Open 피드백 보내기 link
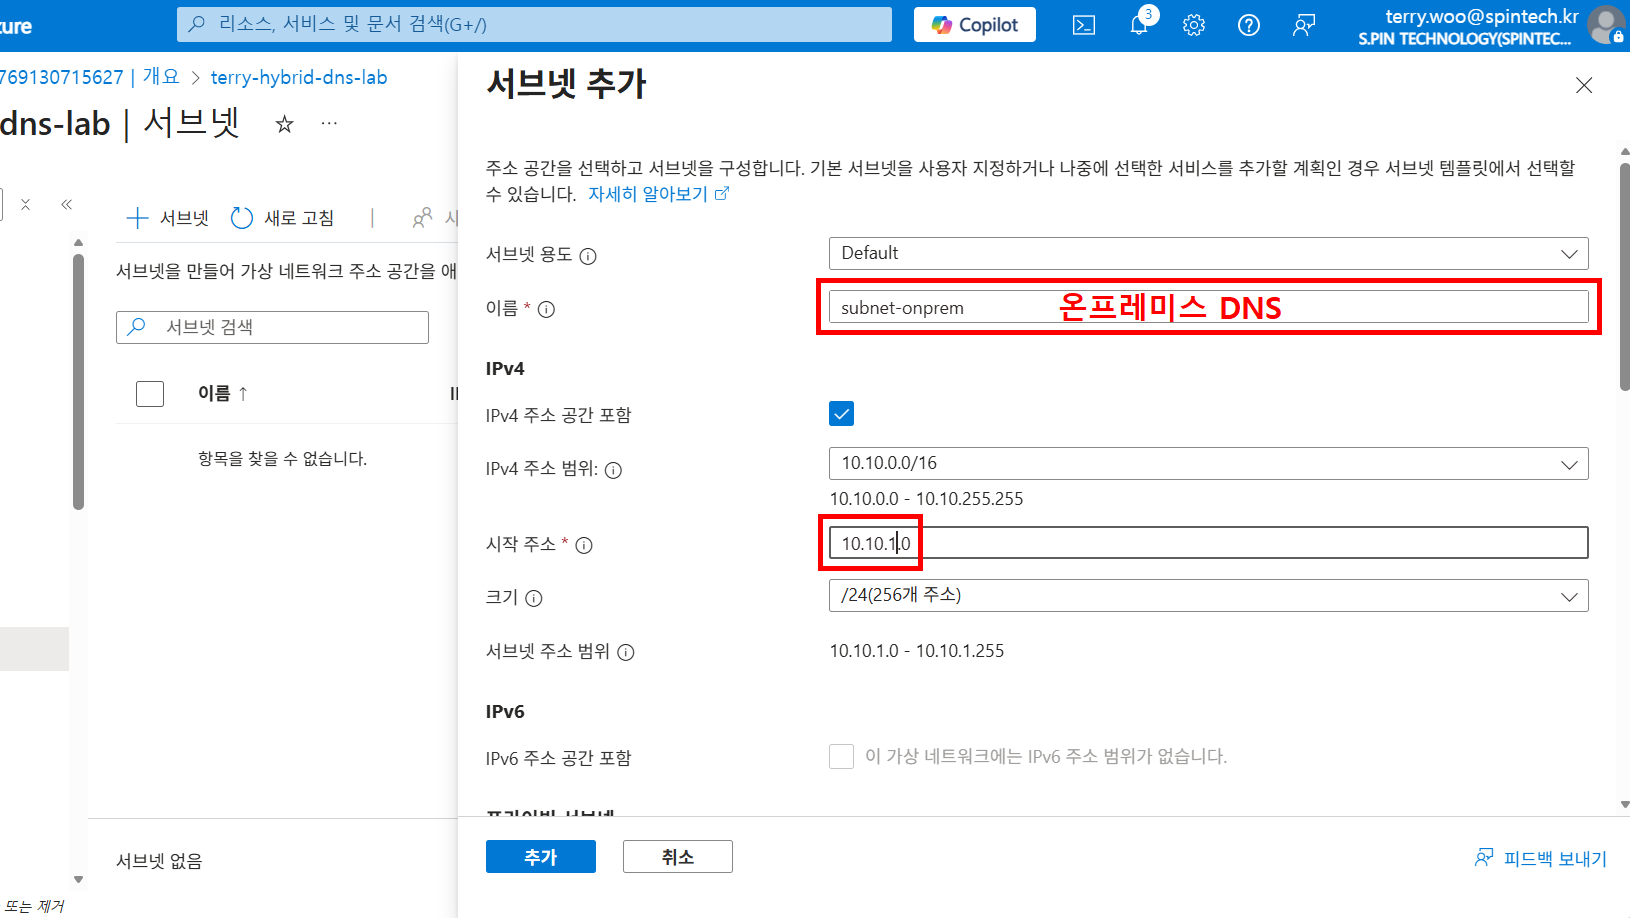The width and height of the screenshot is (1630, 918). (1541, 858)
